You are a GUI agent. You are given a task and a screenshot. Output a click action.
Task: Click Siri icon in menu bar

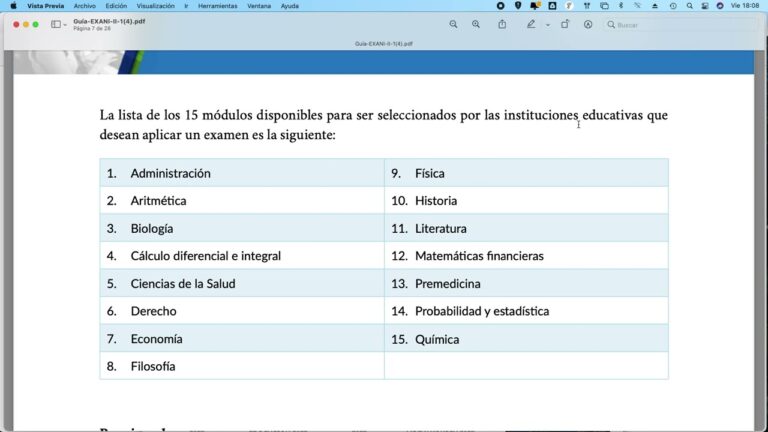pos(720,6)
